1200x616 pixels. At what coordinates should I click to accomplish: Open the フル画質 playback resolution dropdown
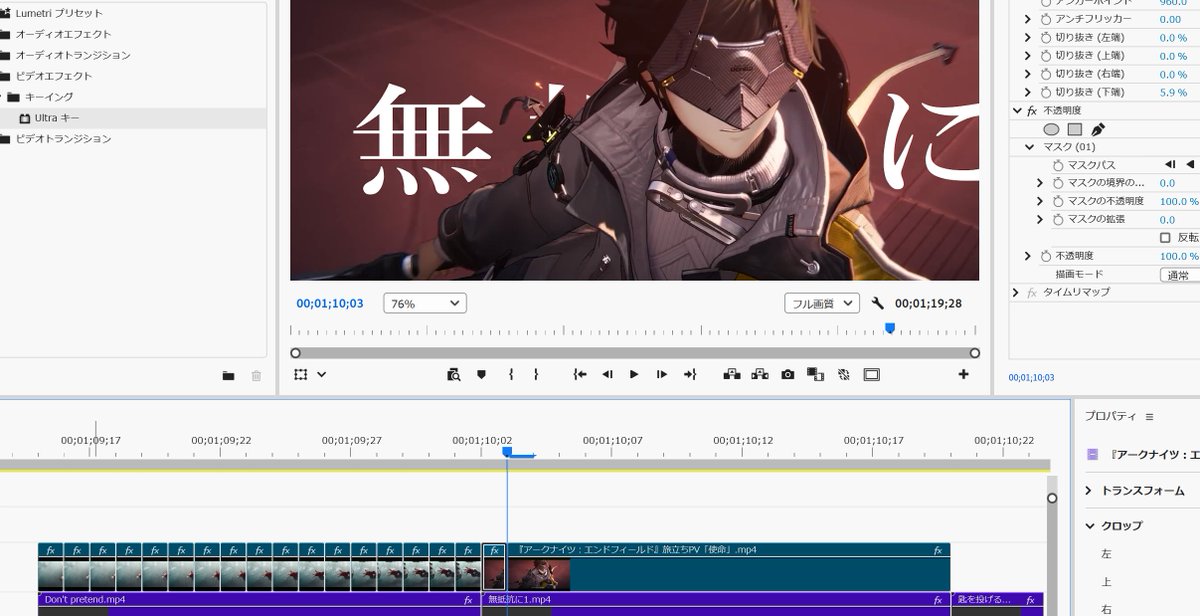822,303
